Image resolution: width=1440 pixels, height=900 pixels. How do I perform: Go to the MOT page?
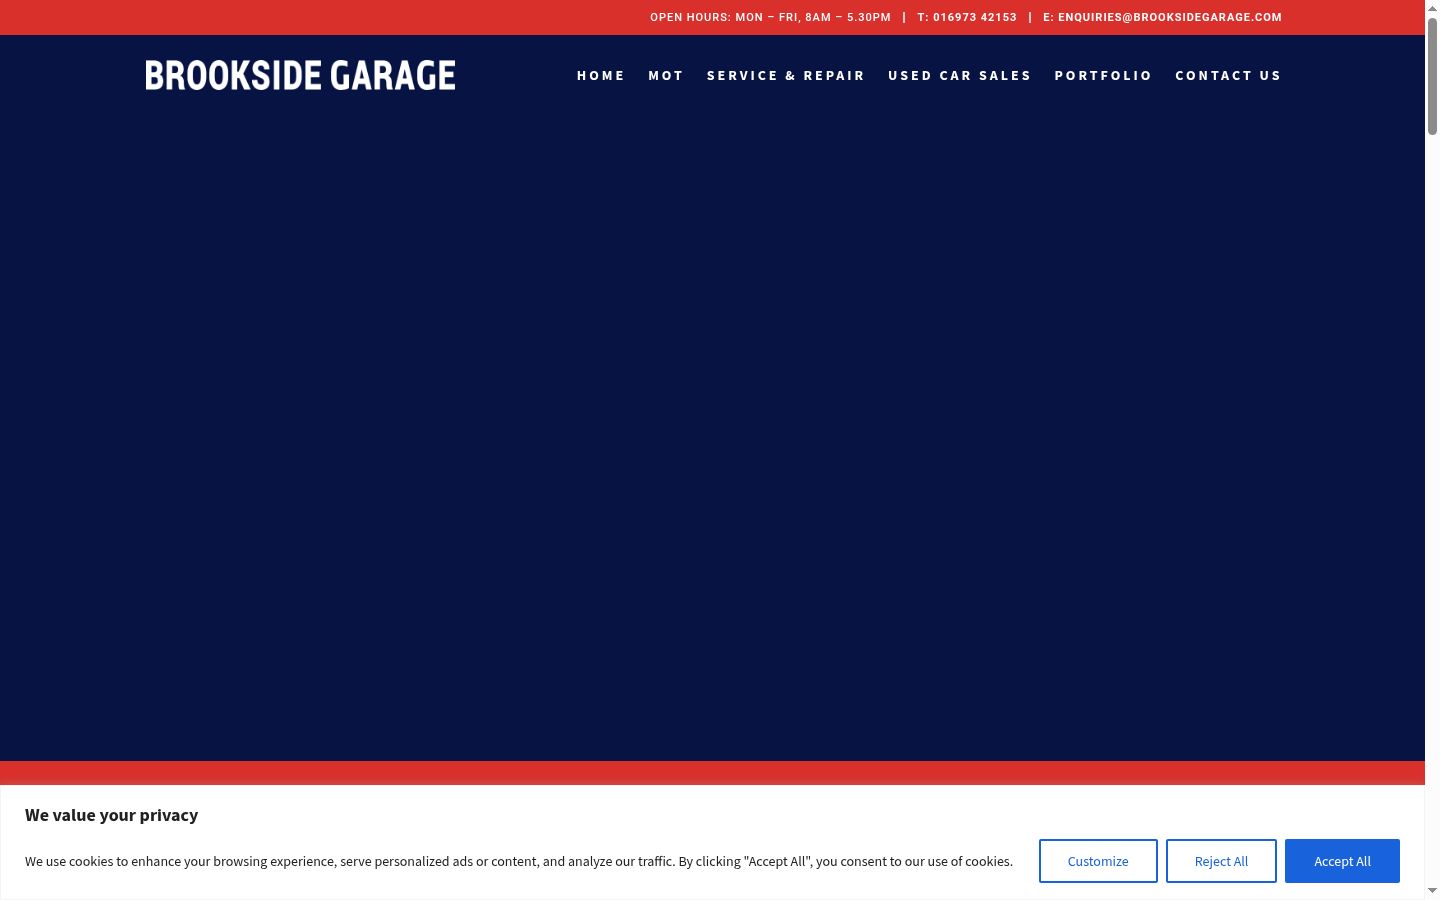pos(666,76)
